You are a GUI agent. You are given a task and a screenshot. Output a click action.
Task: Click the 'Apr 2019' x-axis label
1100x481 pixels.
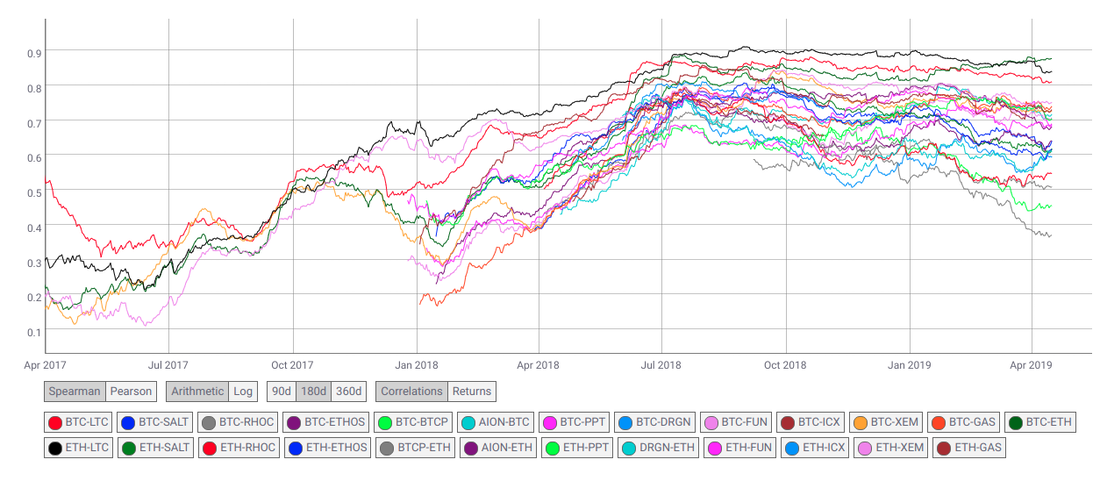pos(1033,365)
